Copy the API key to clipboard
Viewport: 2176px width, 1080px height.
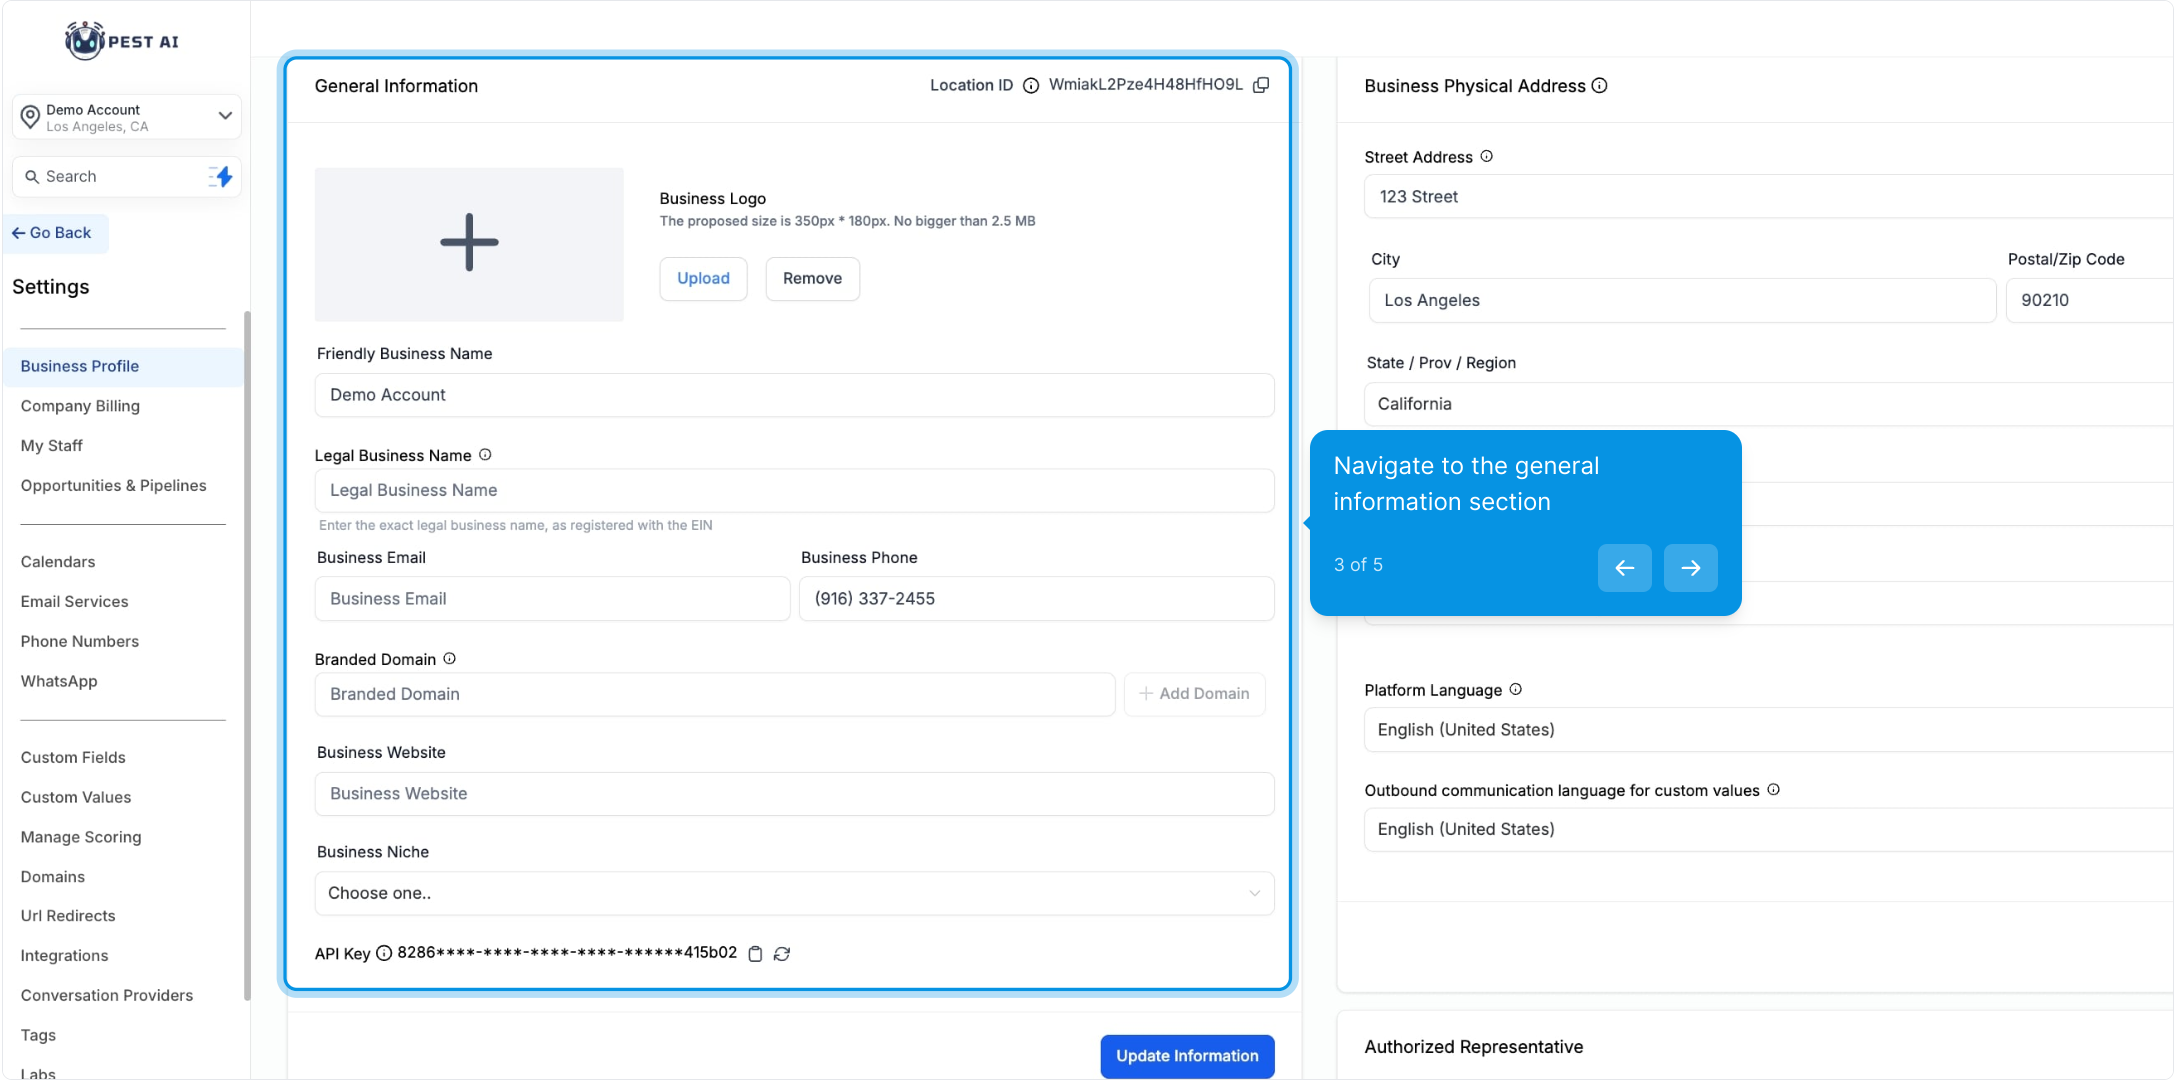[756, 954]
